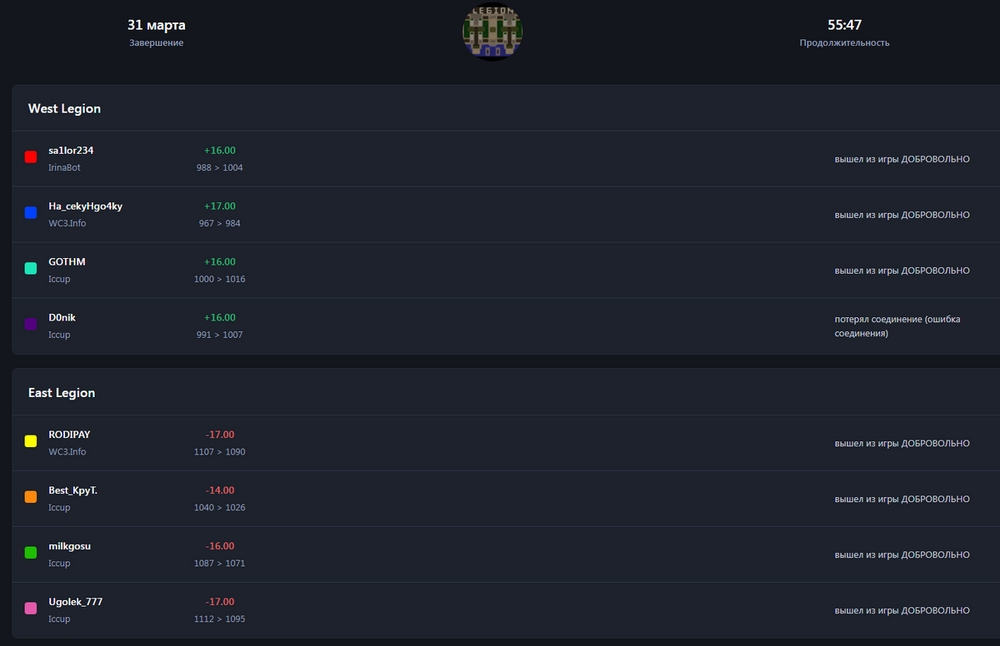Click the West Legion team header
The width and height of the screenshot is (1000, 646).
[64, 108]
